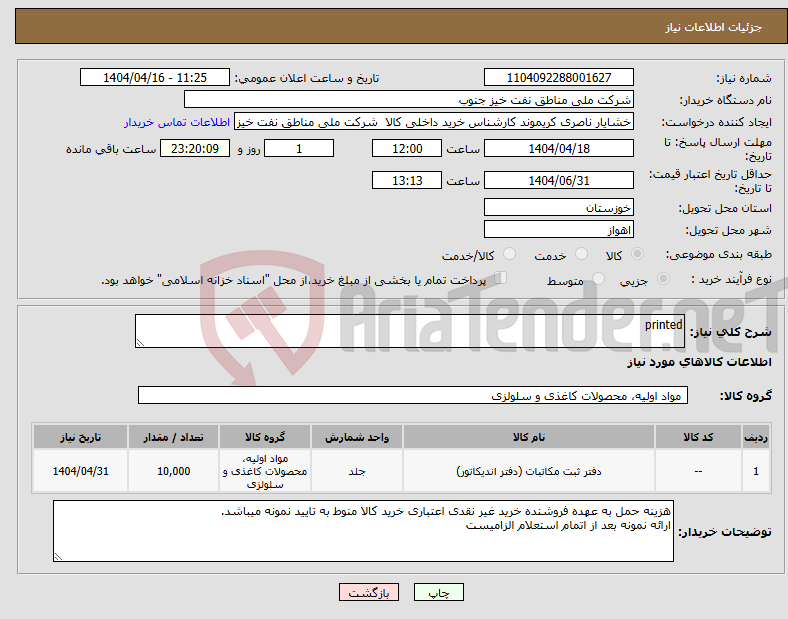This screenshot has height=619, width=788.
Task: Click the goods group cell in row 1
Action: coord(265,471)
